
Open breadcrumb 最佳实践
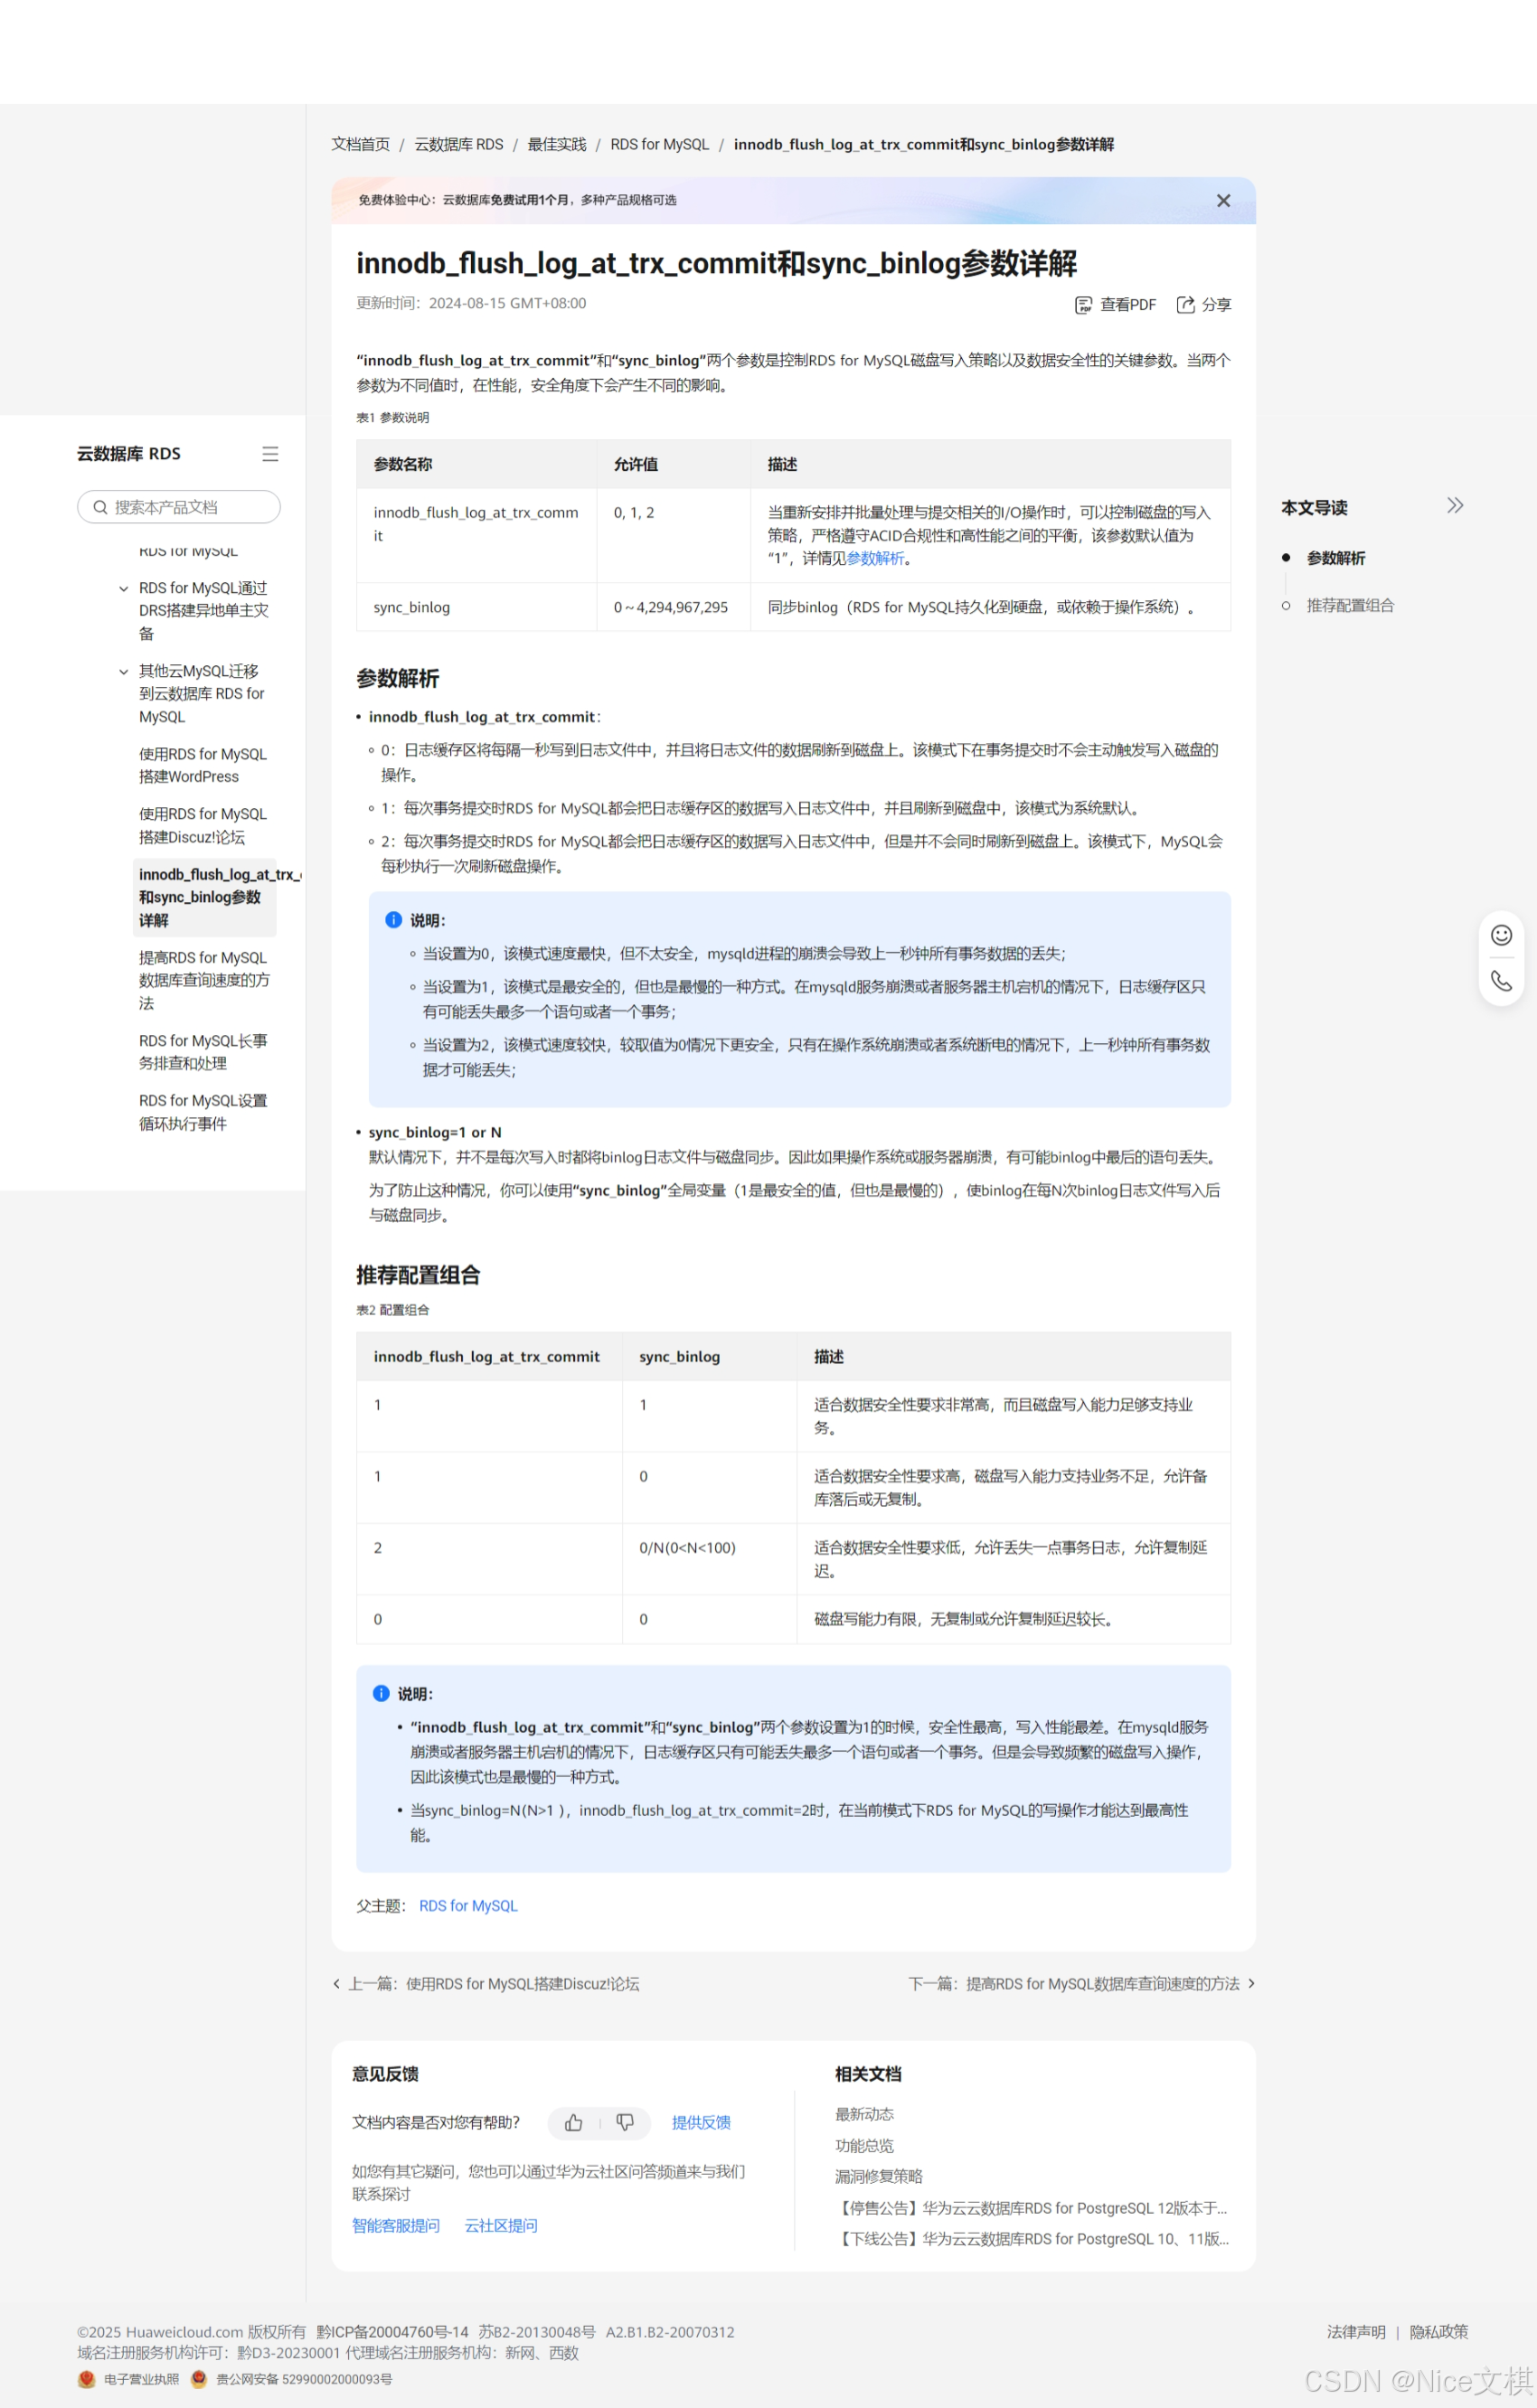point(557,145)
